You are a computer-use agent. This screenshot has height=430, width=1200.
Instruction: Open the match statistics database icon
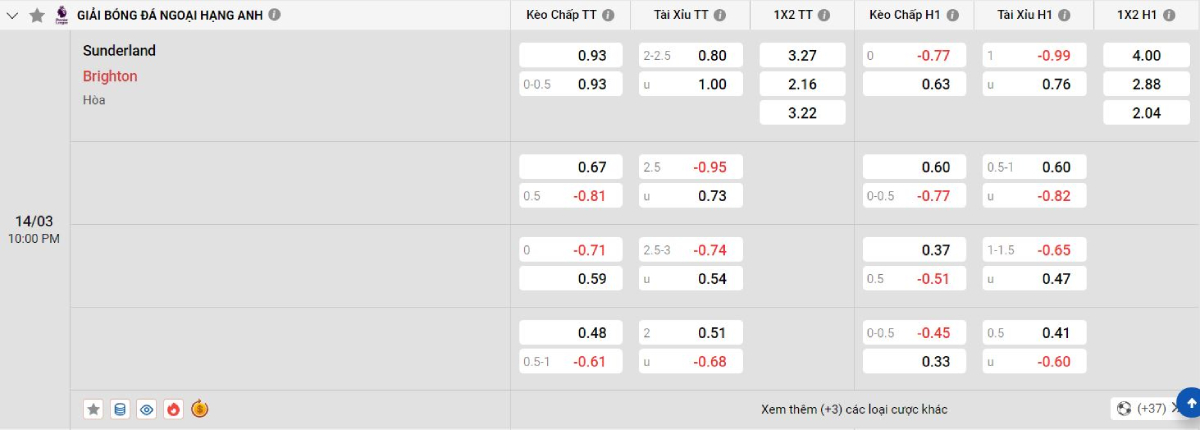(x=120, y=408)
